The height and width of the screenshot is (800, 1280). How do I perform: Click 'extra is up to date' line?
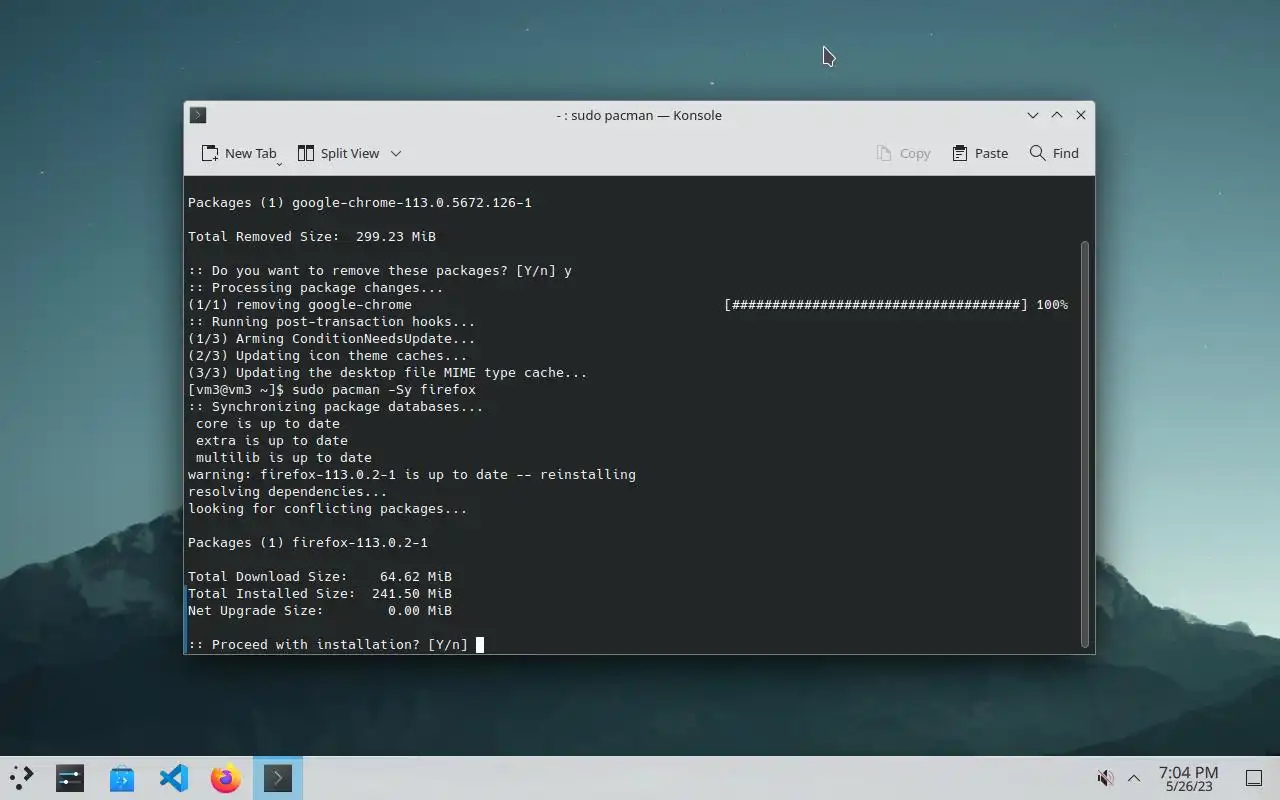click(x=272, y=440)
